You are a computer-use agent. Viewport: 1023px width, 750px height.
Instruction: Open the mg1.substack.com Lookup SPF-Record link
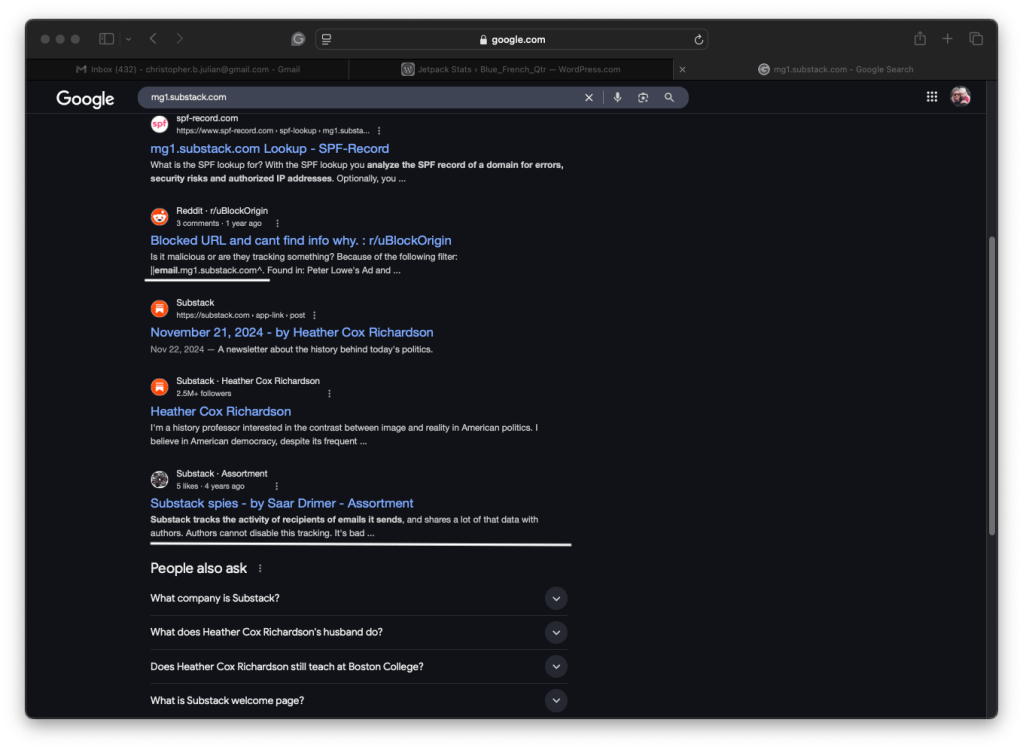[269, 149]
